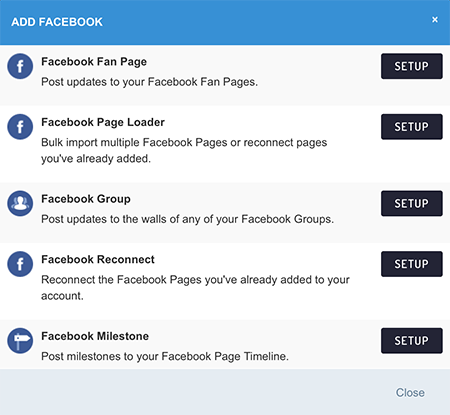Image resolution: width=450 pixels, height=415 pixels.
Task: Select the Facebook Page Loader title
Action: [103, 123]
